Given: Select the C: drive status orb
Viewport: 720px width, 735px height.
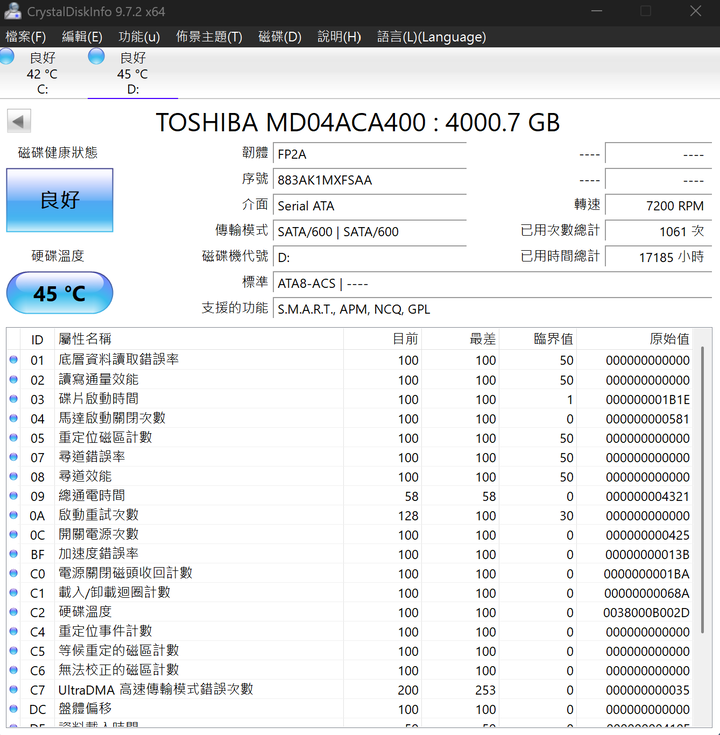Looking at the screenshot, I should pos(7,56).
